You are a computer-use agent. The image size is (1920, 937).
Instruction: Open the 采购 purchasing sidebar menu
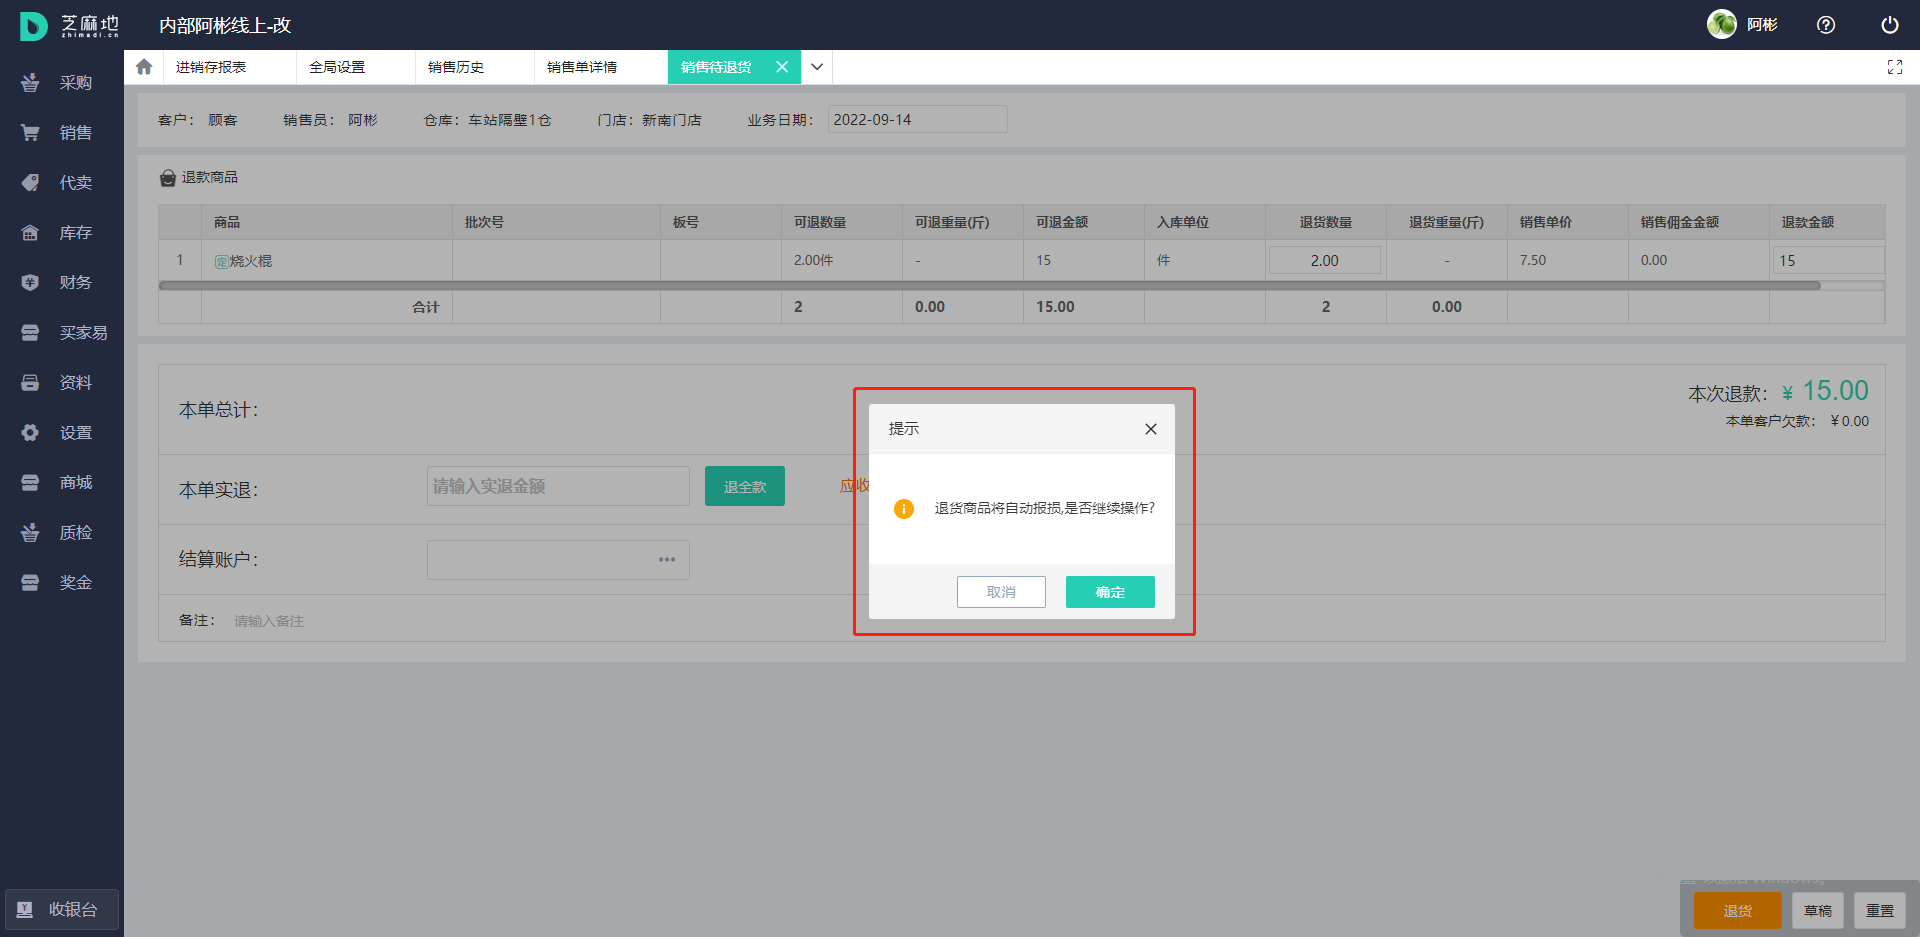pyautogui.click(x=60, y=83)
